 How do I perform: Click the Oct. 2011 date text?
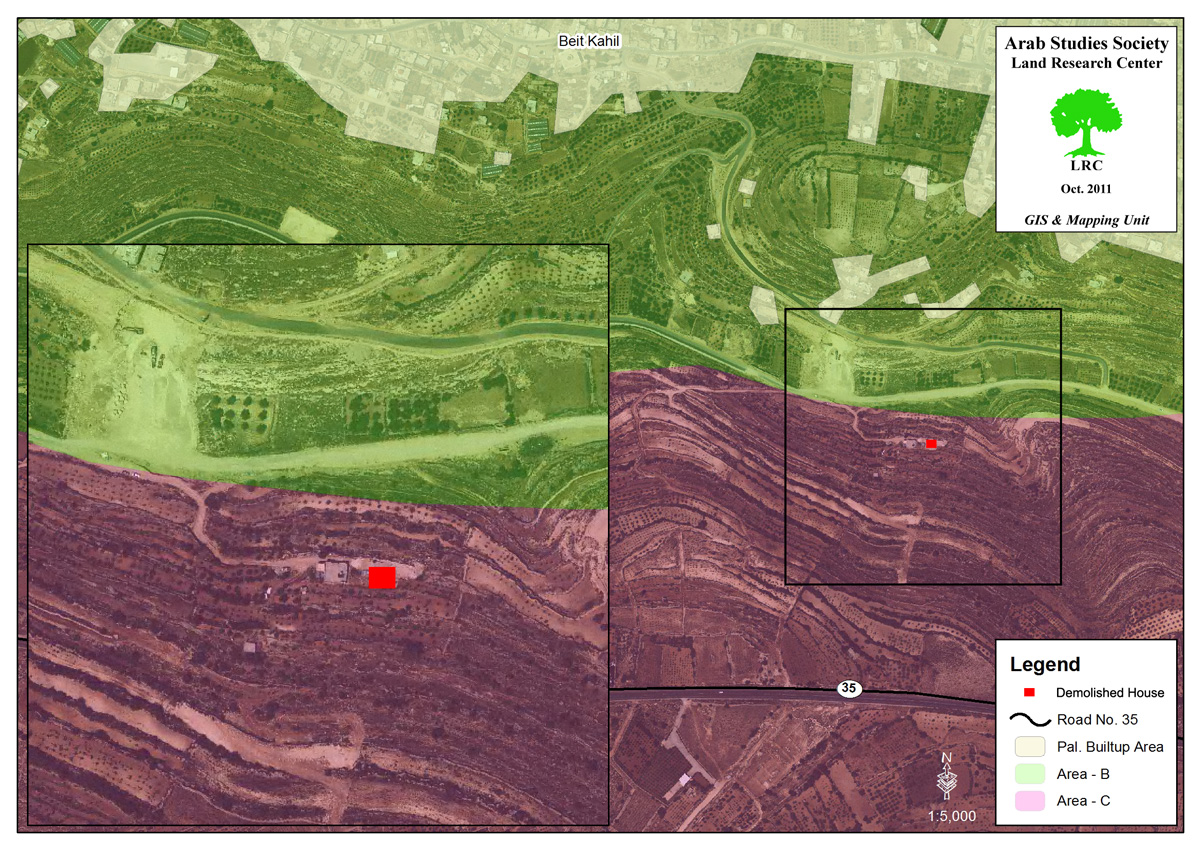[x=1086, y=188]
